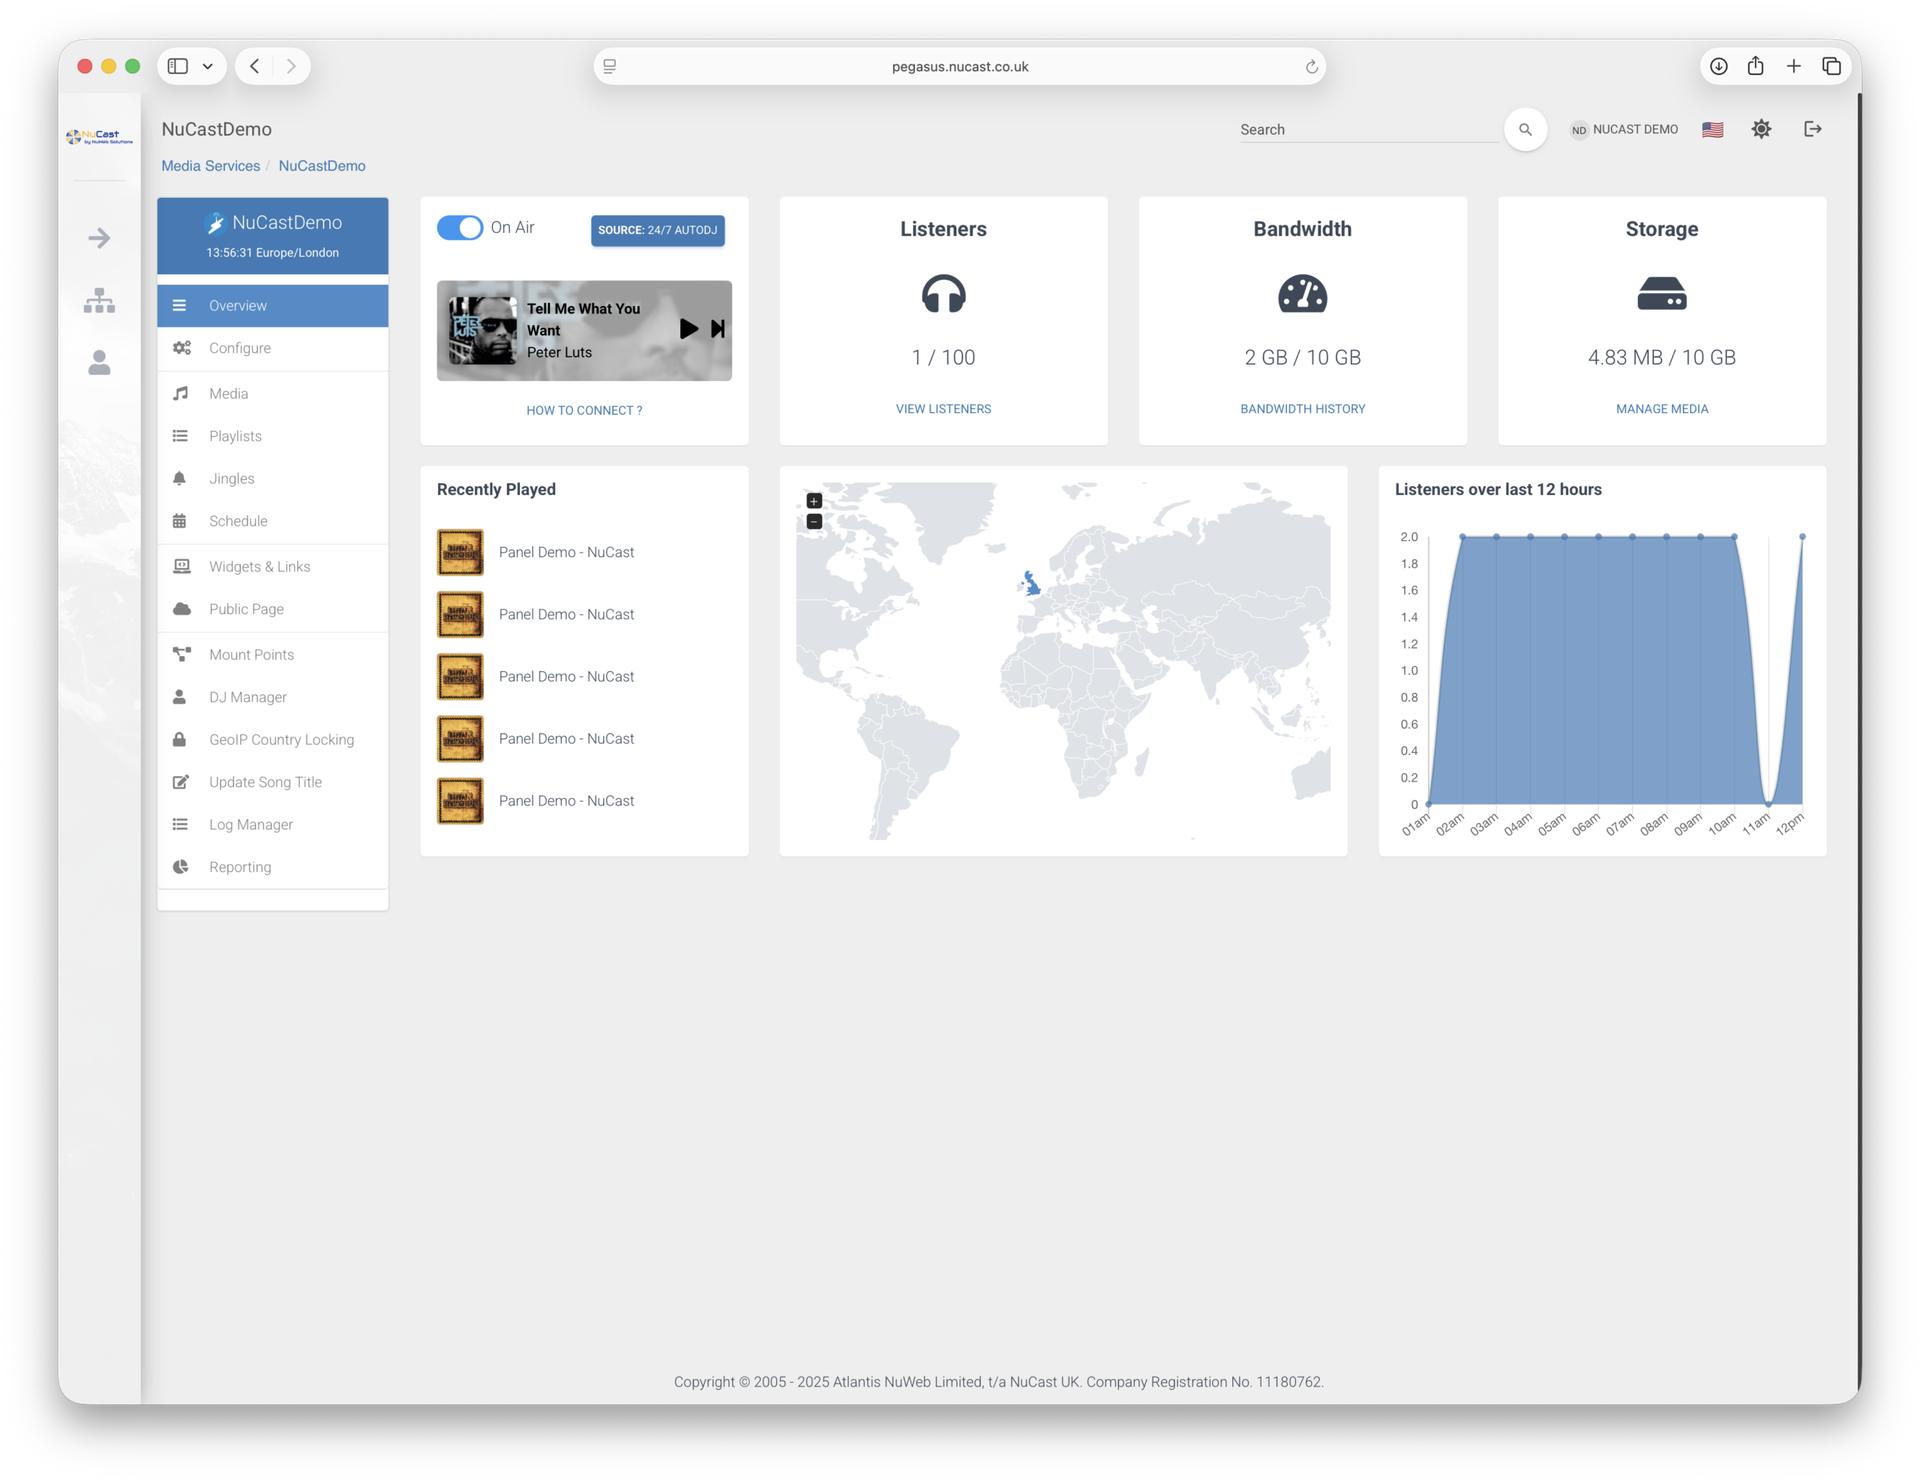The height and width of the screenshot is (1481, 1920).
Task: Toggle the On Air switch
Action: tap(460, 228)
